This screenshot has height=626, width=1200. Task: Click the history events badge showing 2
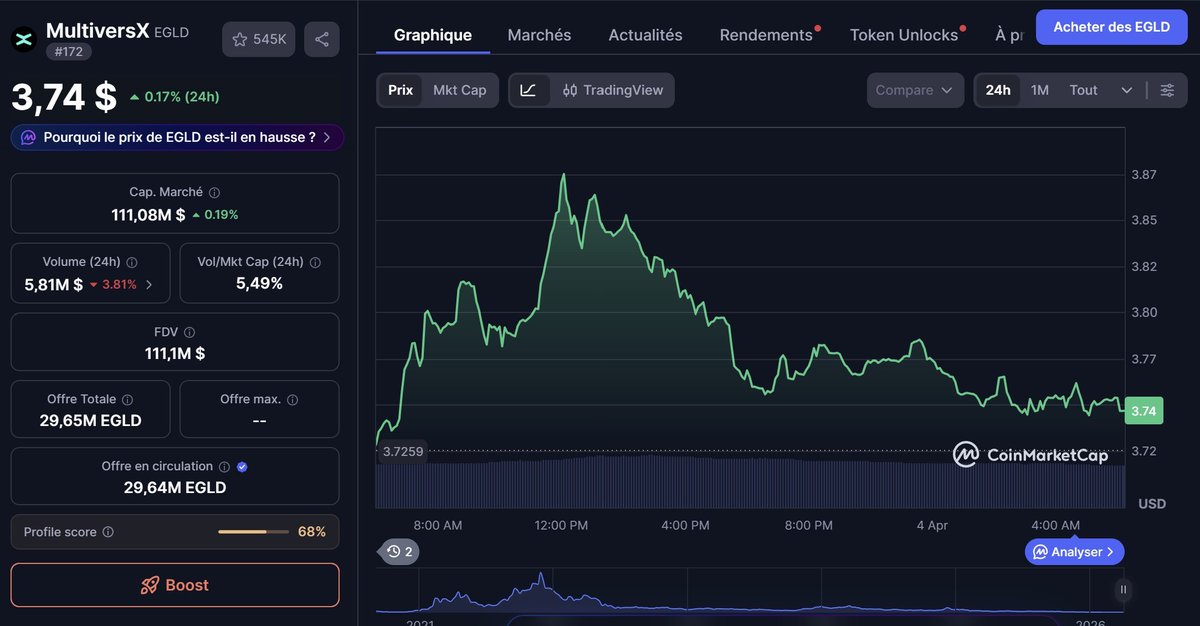click(399, 551)
